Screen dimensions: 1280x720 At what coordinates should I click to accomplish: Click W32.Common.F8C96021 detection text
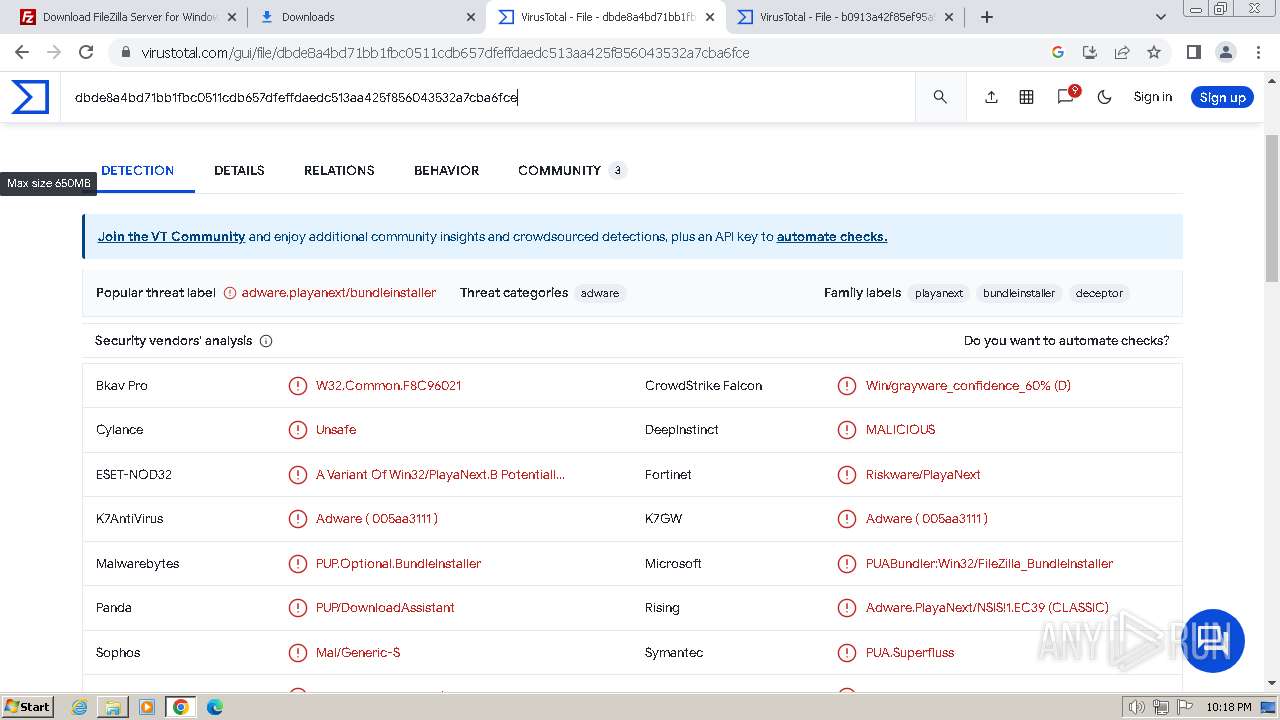coord(388,386)
